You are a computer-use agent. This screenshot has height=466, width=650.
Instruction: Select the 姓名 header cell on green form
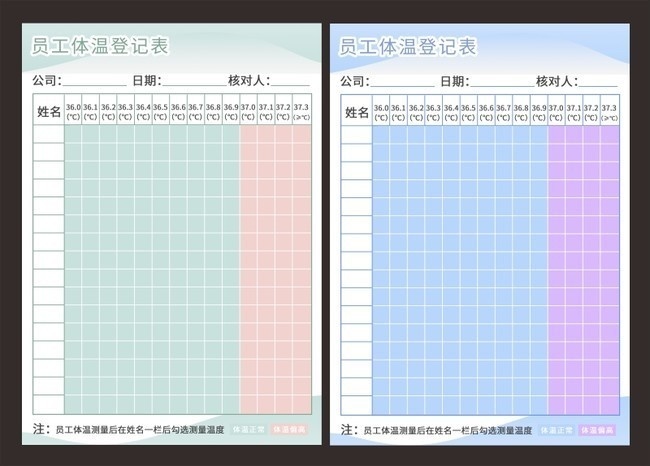(49, 109)
